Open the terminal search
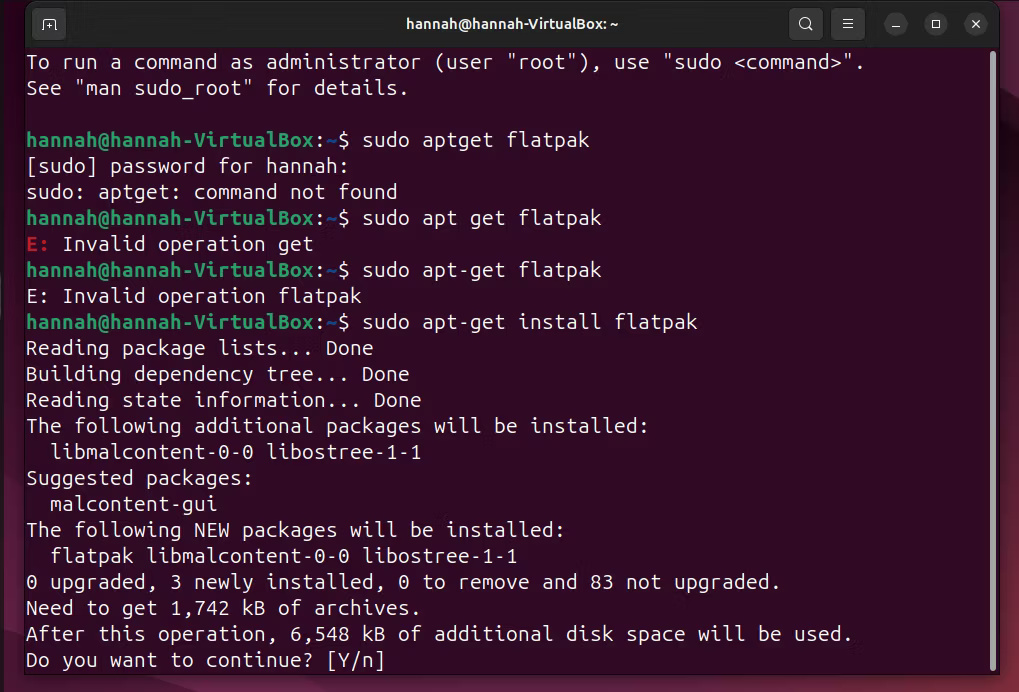1019x692 pixels. (x=805, y=23)
